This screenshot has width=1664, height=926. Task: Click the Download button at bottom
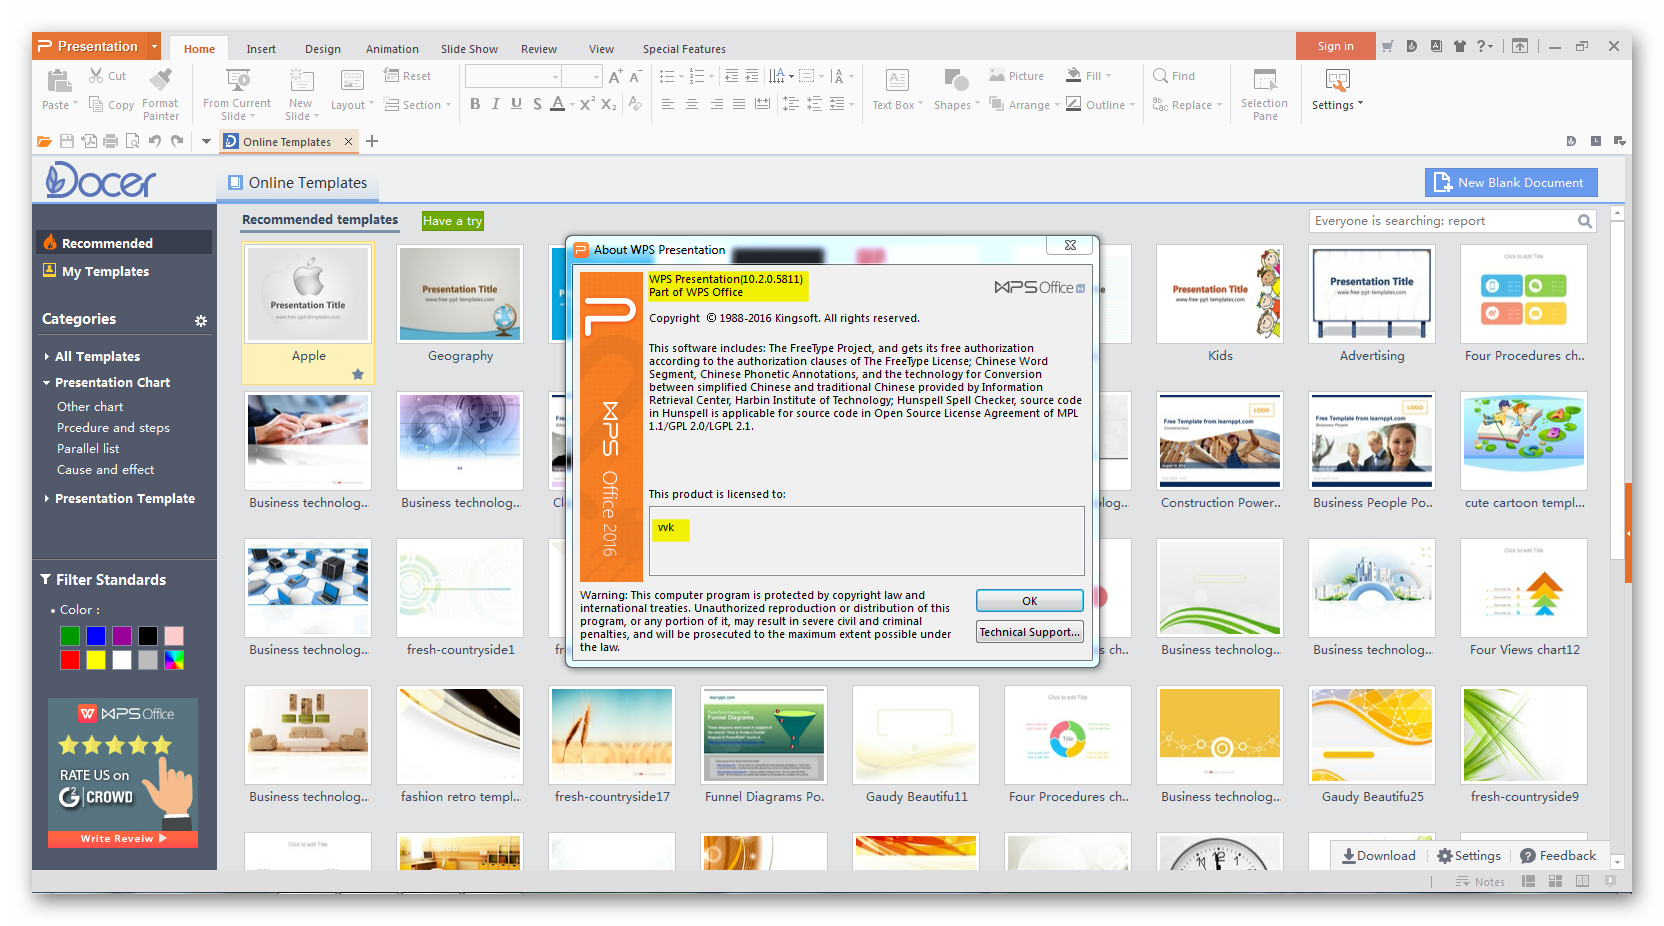click(1378, 856)
